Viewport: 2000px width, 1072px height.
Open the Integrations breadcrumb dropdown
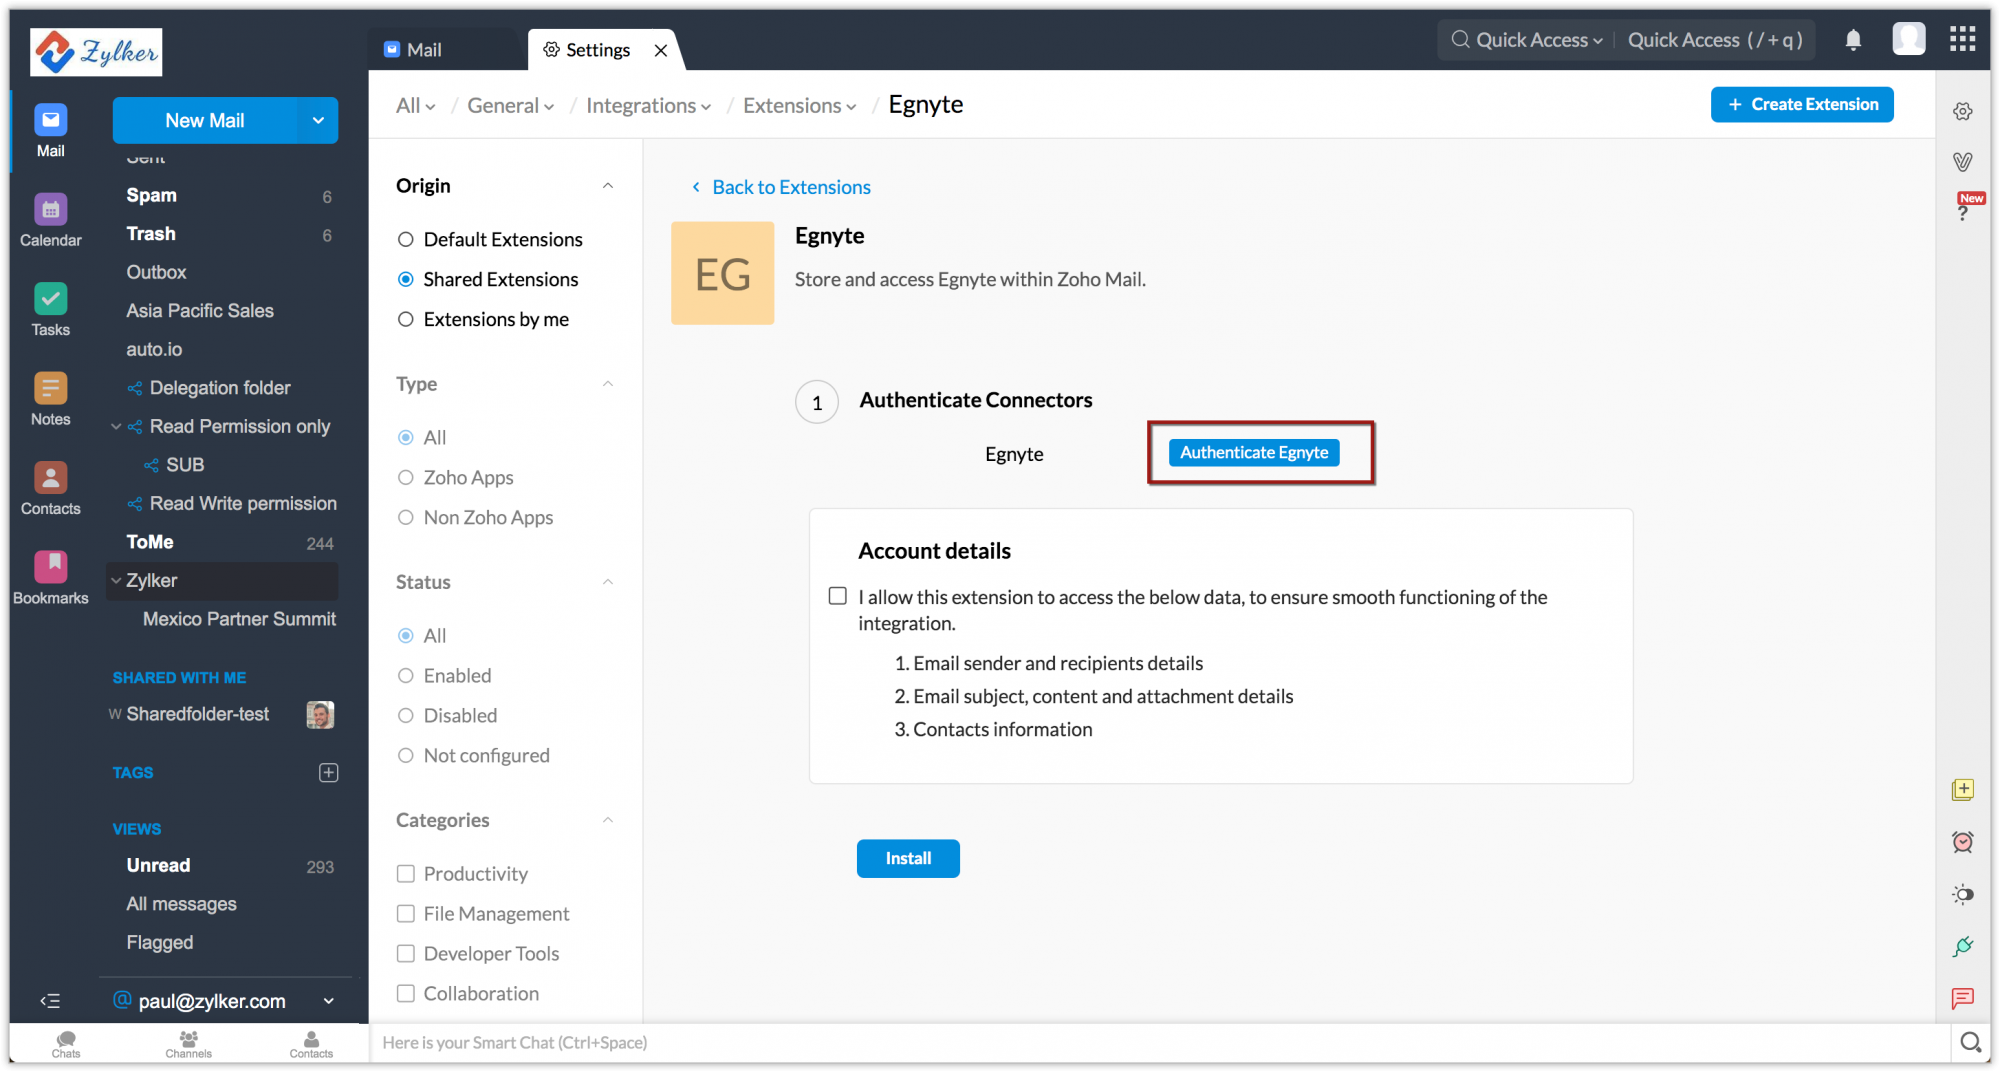(649, 105)
